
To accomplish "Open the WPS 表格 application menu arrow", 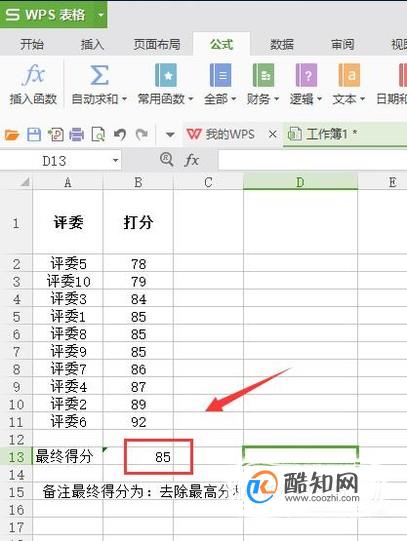I will [x=100, y=15].
